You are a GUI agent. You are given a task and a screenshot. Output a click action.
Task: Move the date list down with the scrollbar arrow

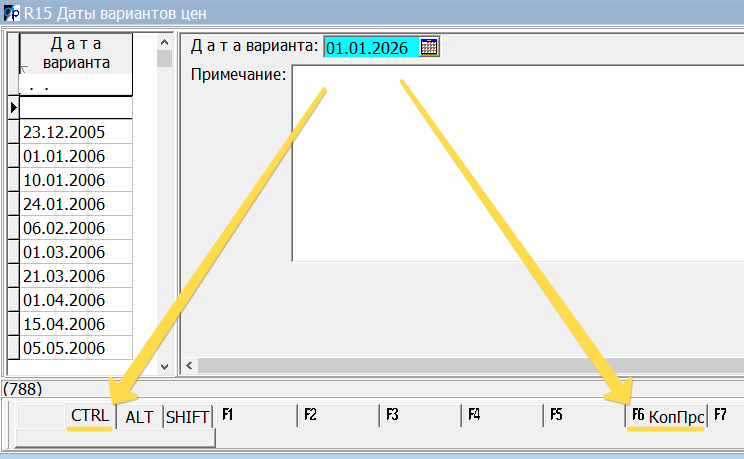coord(164,366)
